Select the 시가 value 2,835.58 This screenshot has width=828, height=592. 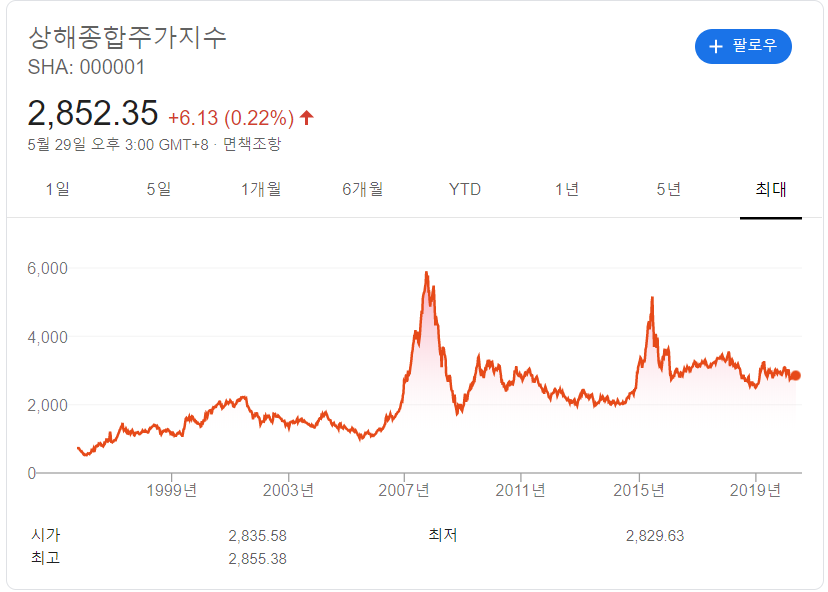pos(258,535)
